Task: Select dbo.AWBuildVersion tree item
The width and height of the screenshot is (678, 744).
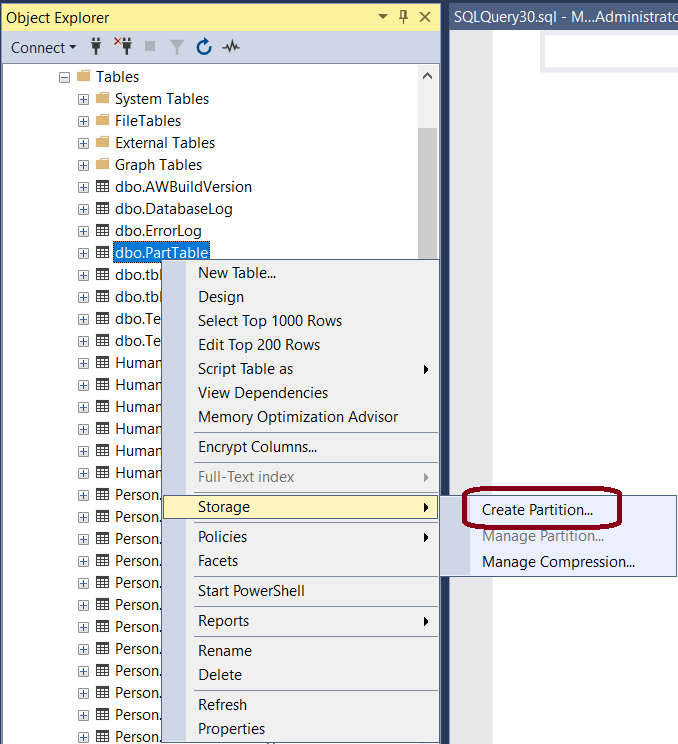Action: (x=183, y=187)
